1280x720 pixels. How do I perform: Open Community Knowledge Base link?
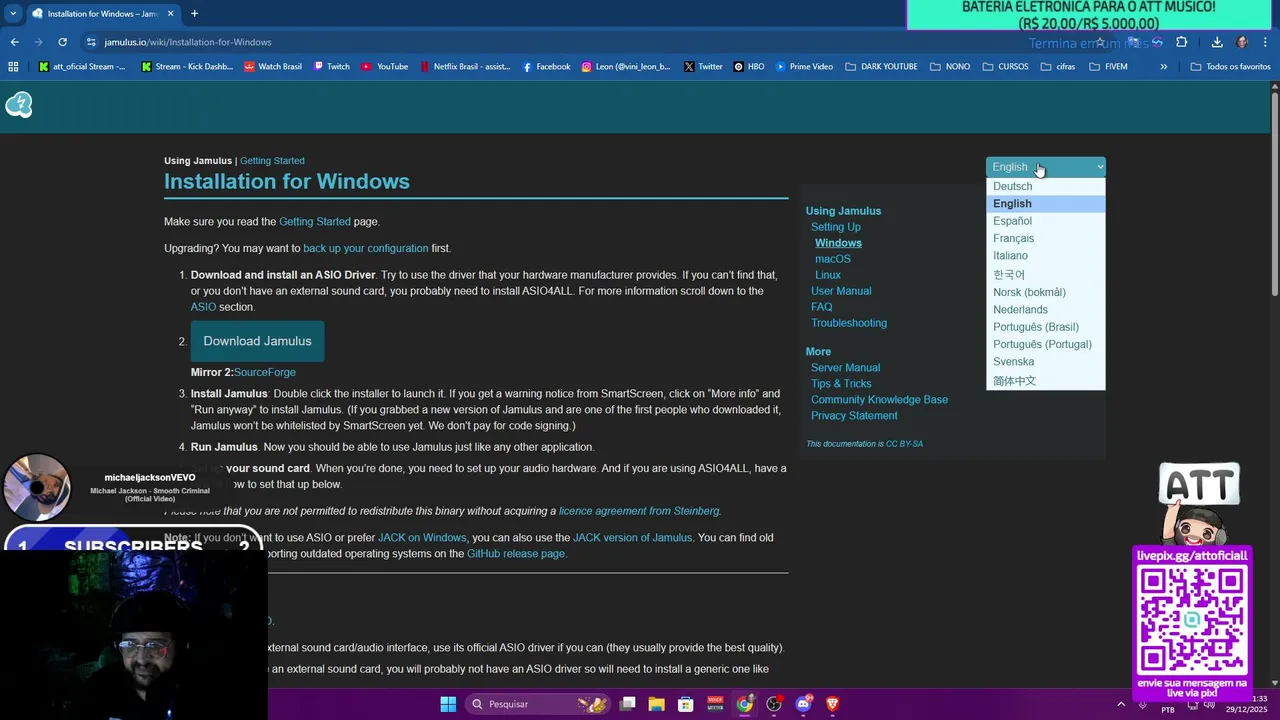(x=879, y=400)
